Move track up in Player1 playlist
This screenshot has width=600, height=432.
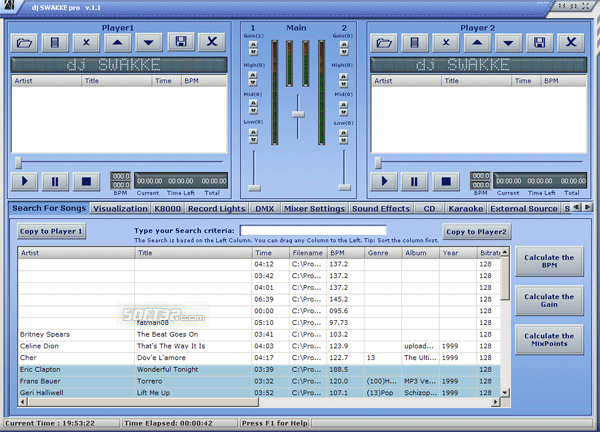[117, 42]
